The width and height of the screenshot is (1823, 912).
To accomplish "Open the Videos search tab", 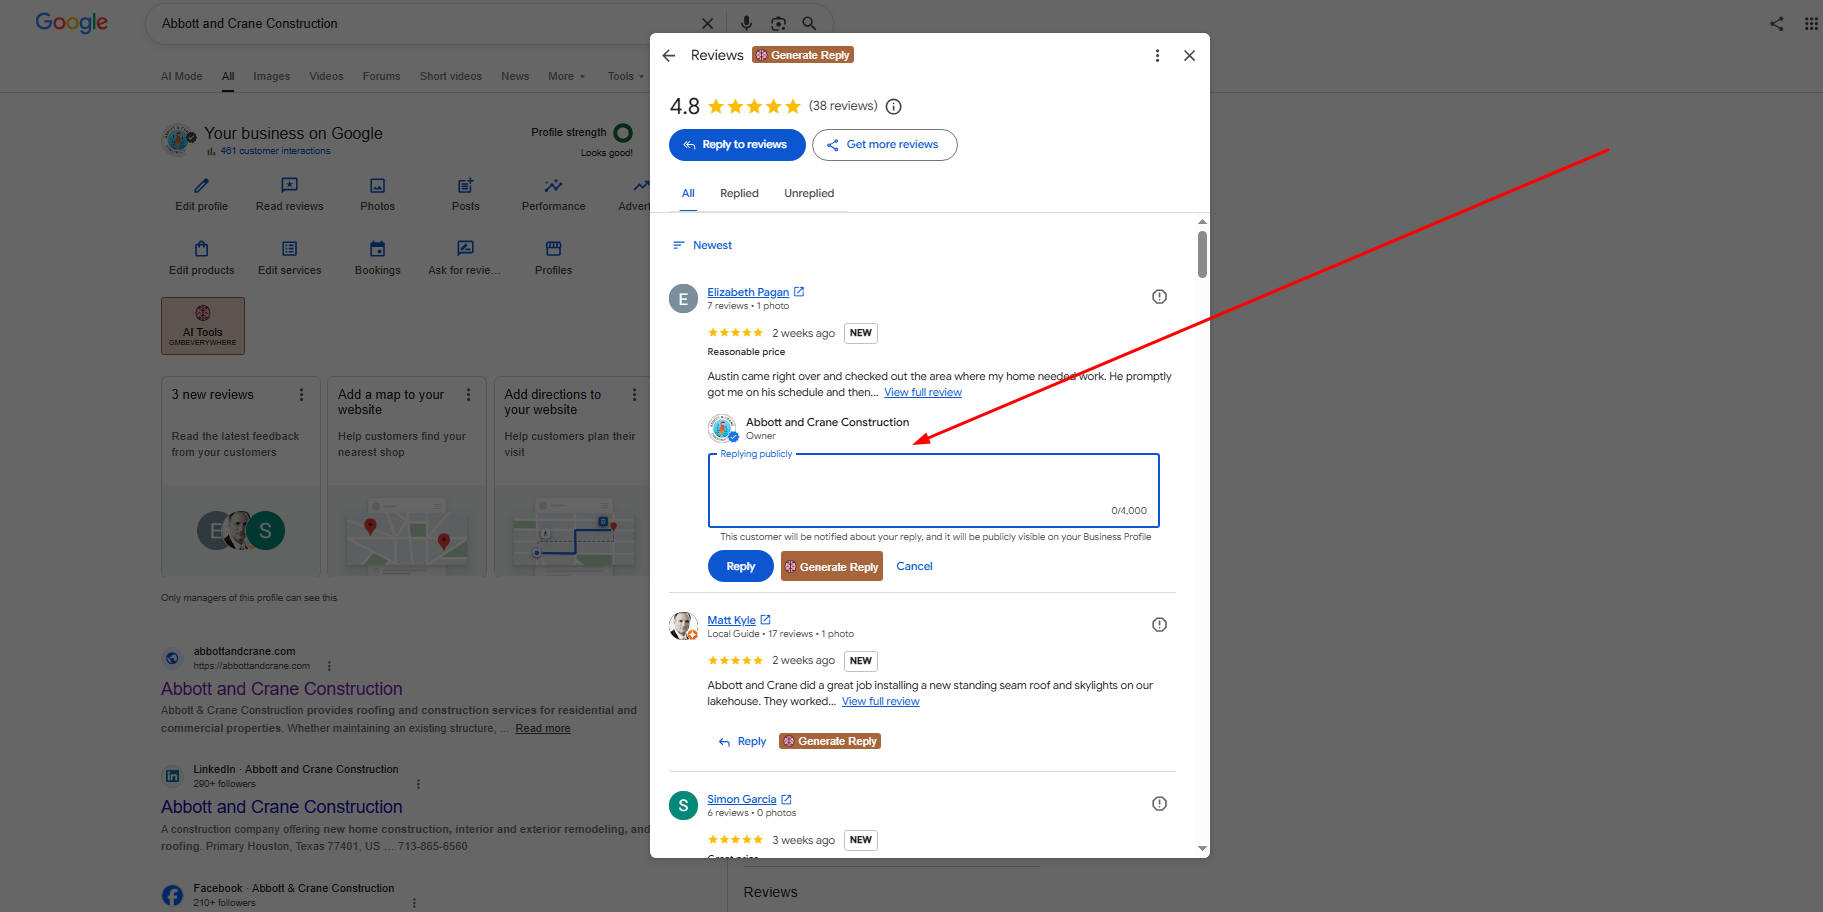I will (326, 77).
